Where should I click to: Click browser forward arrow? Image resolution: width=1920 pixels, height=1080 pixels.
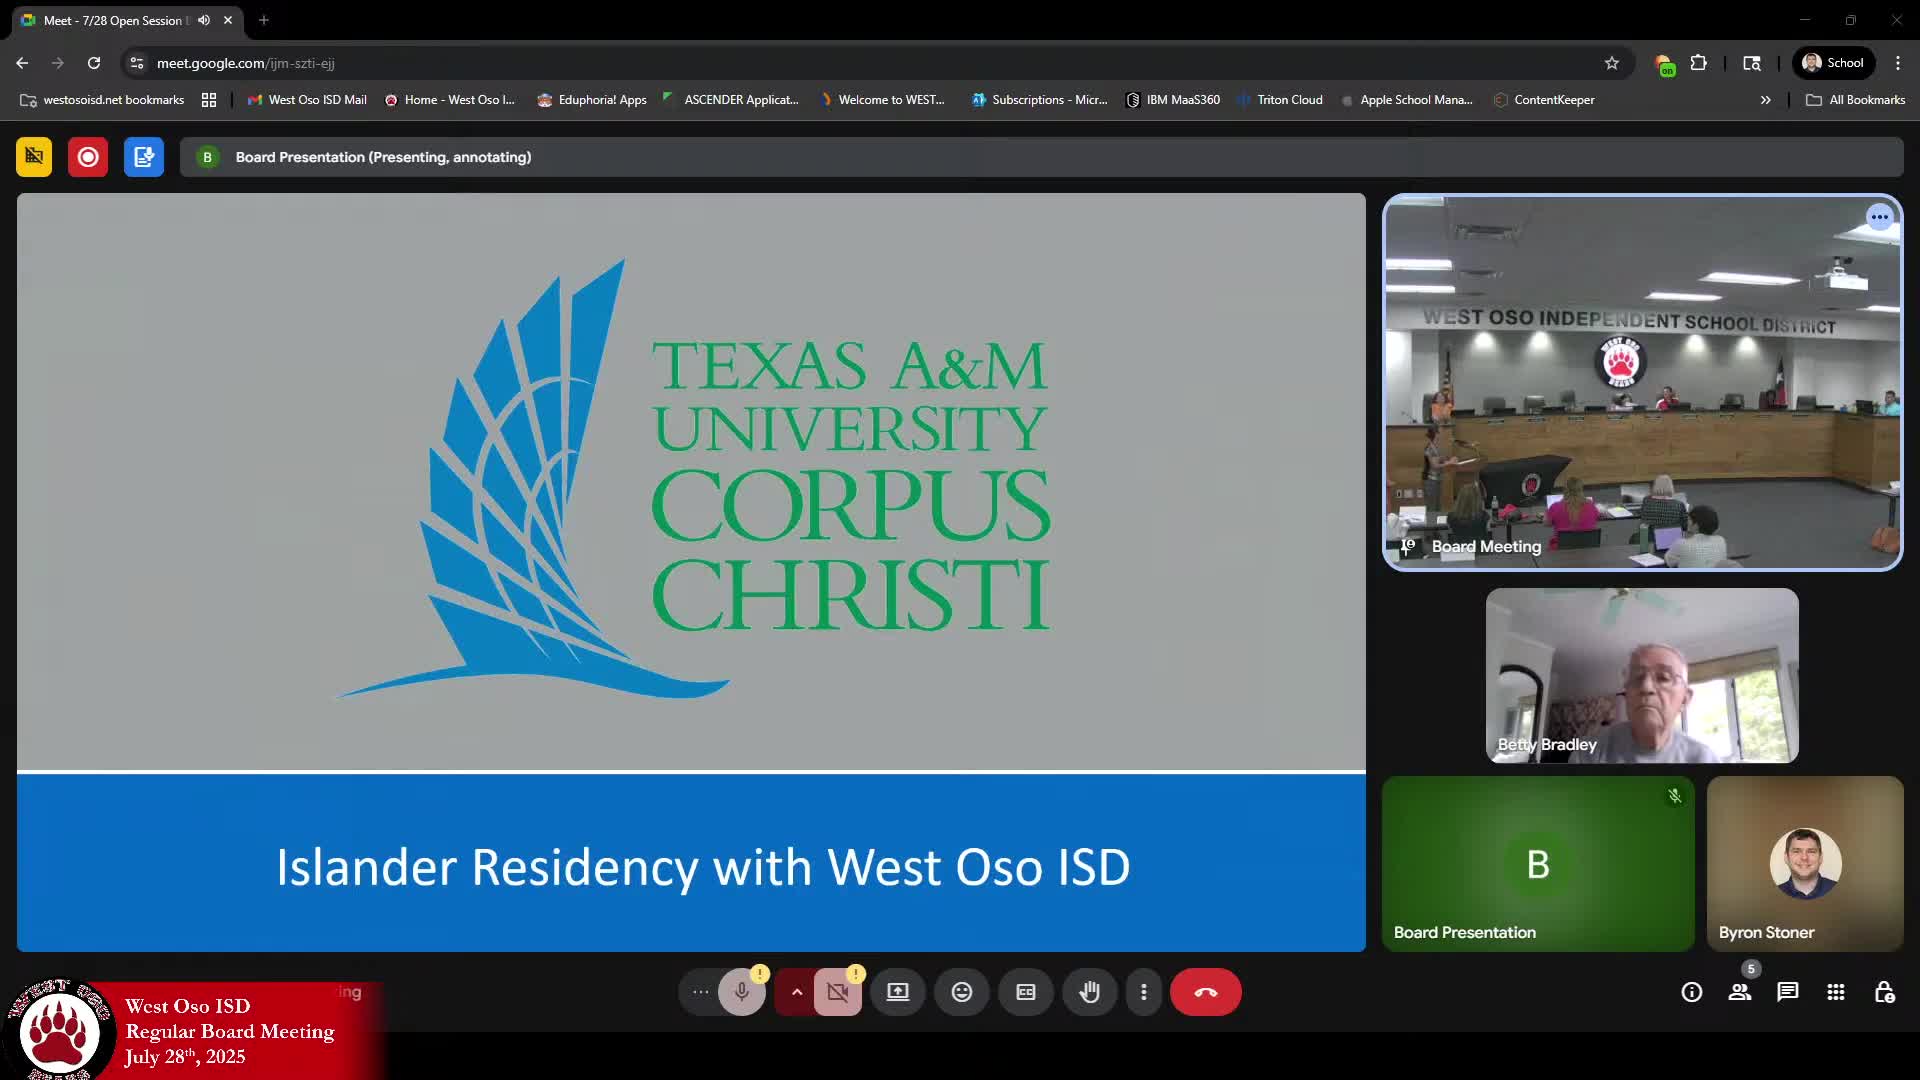click(58, 63)
